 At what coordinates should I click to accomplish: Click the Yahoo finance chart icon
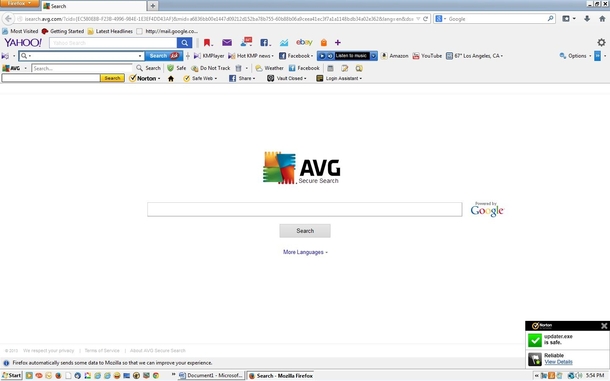click(x=284, y=42)
